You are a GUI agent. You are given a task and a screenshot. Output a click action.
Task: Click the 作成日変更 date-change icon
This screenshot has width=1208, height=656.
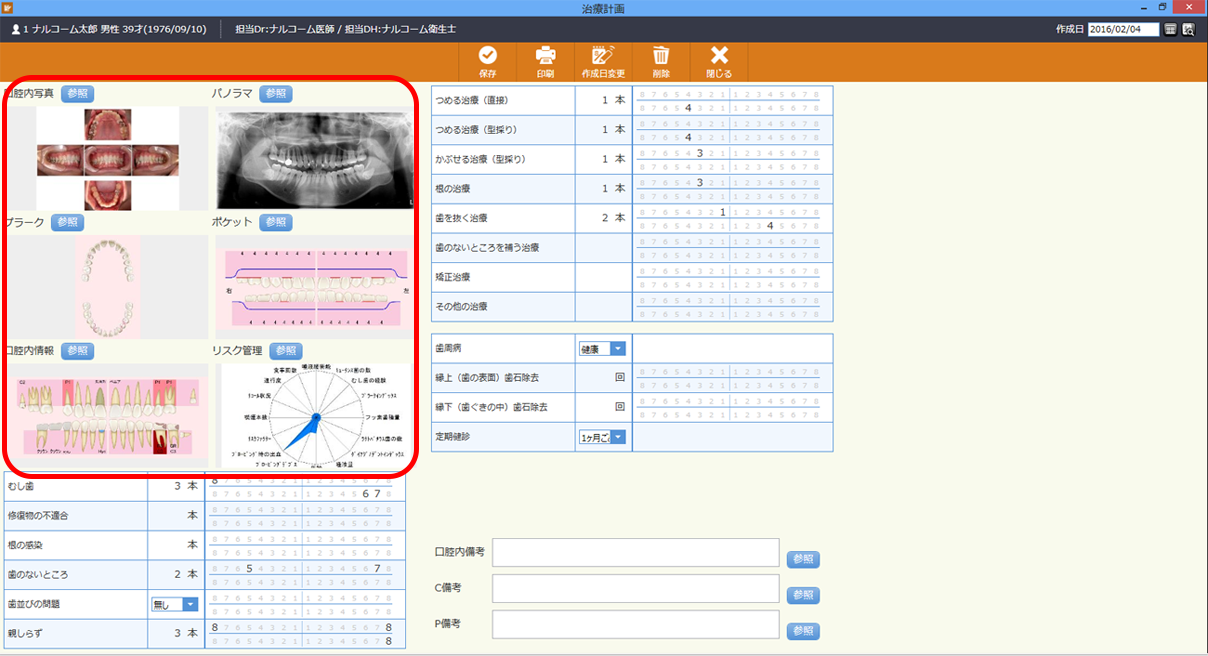point(603,56)
